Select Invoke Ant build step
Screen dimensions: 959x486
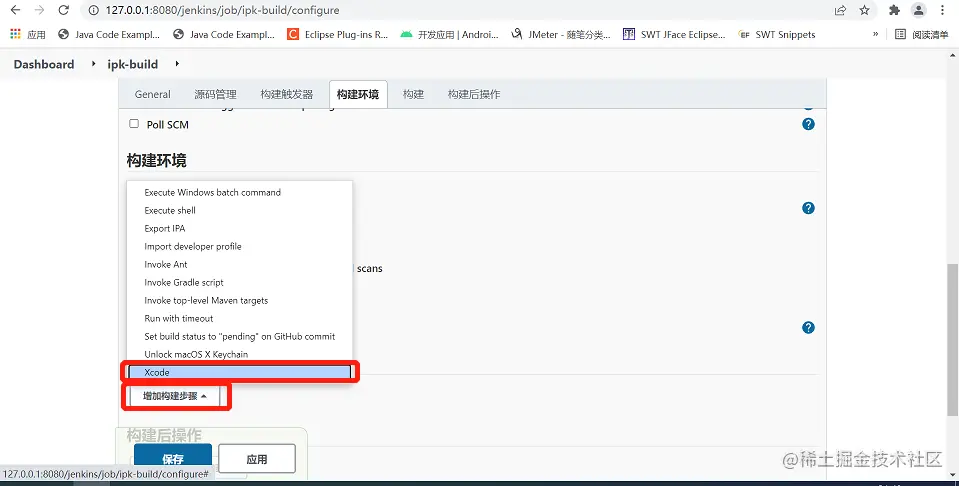point(239,264)
